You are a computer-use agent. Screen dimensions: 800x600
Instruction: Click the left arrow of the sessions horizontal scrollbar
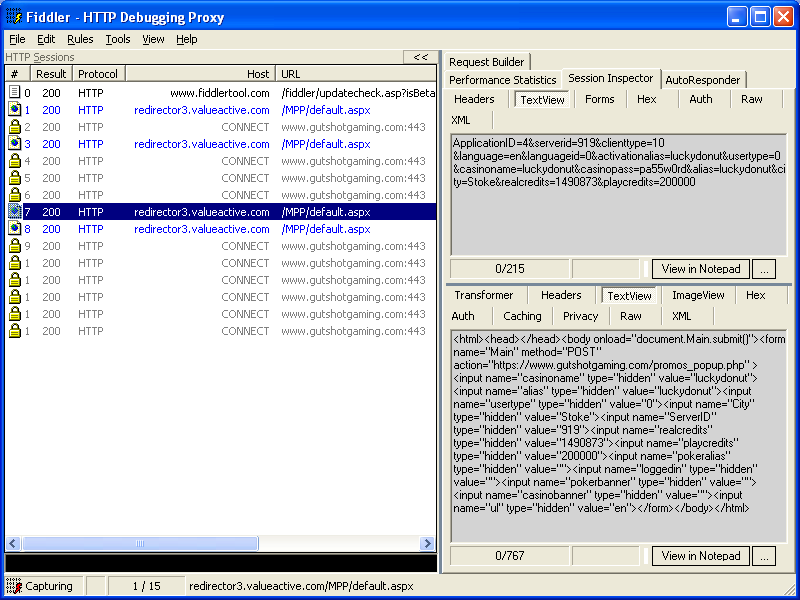13,544
